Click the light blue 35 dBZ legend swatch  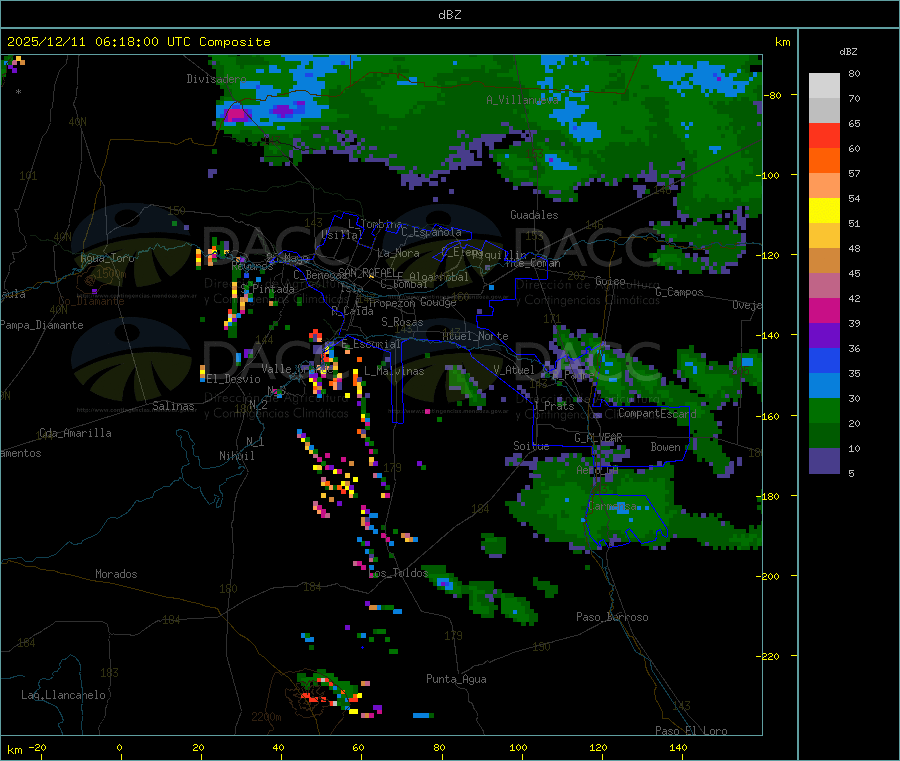pyautogui.click(x=824, y=385)
